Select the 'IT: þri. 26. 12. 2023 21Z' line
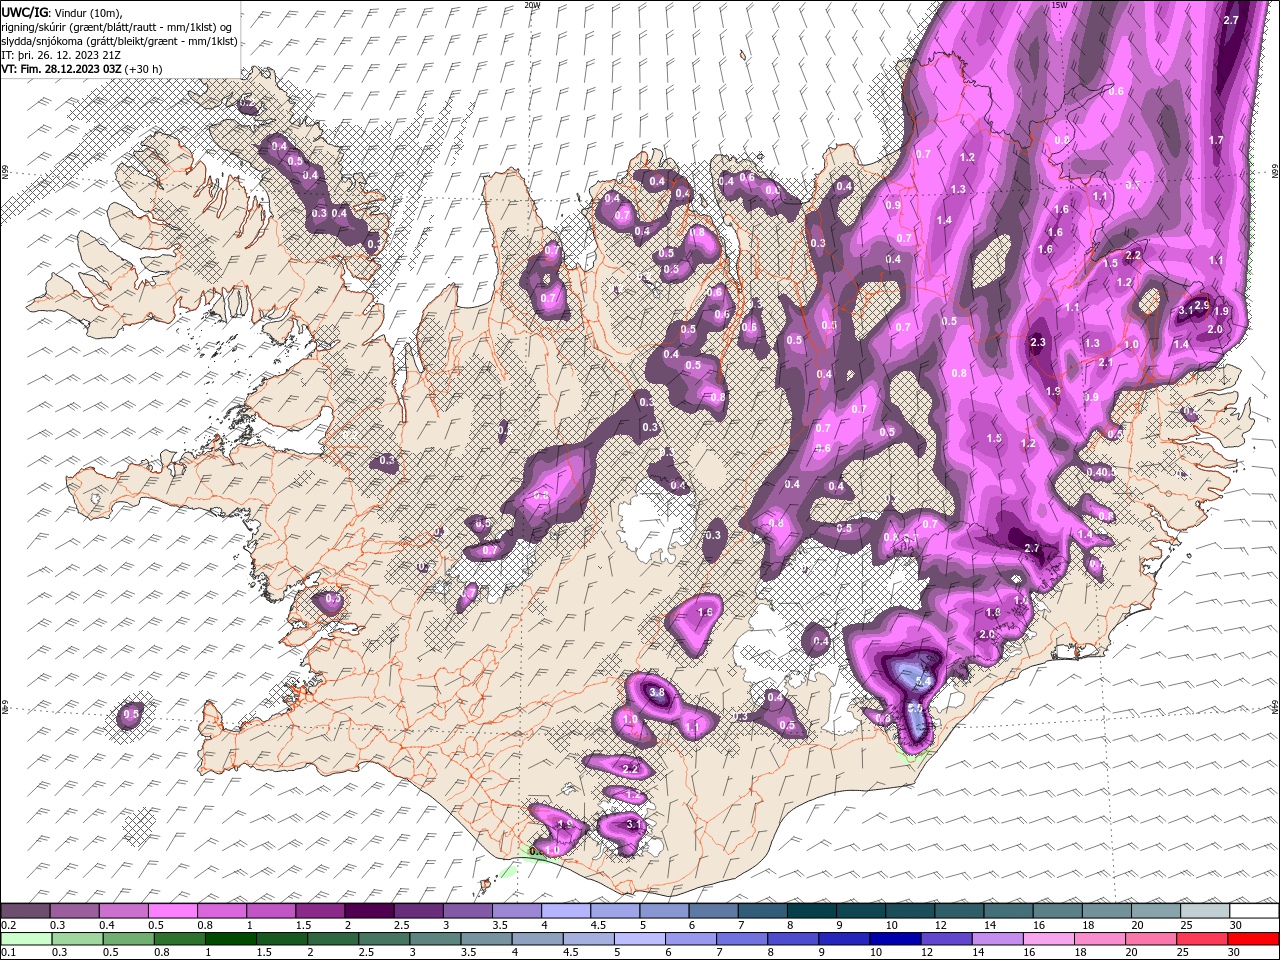 pyautogui.click(x=62, y=55)
